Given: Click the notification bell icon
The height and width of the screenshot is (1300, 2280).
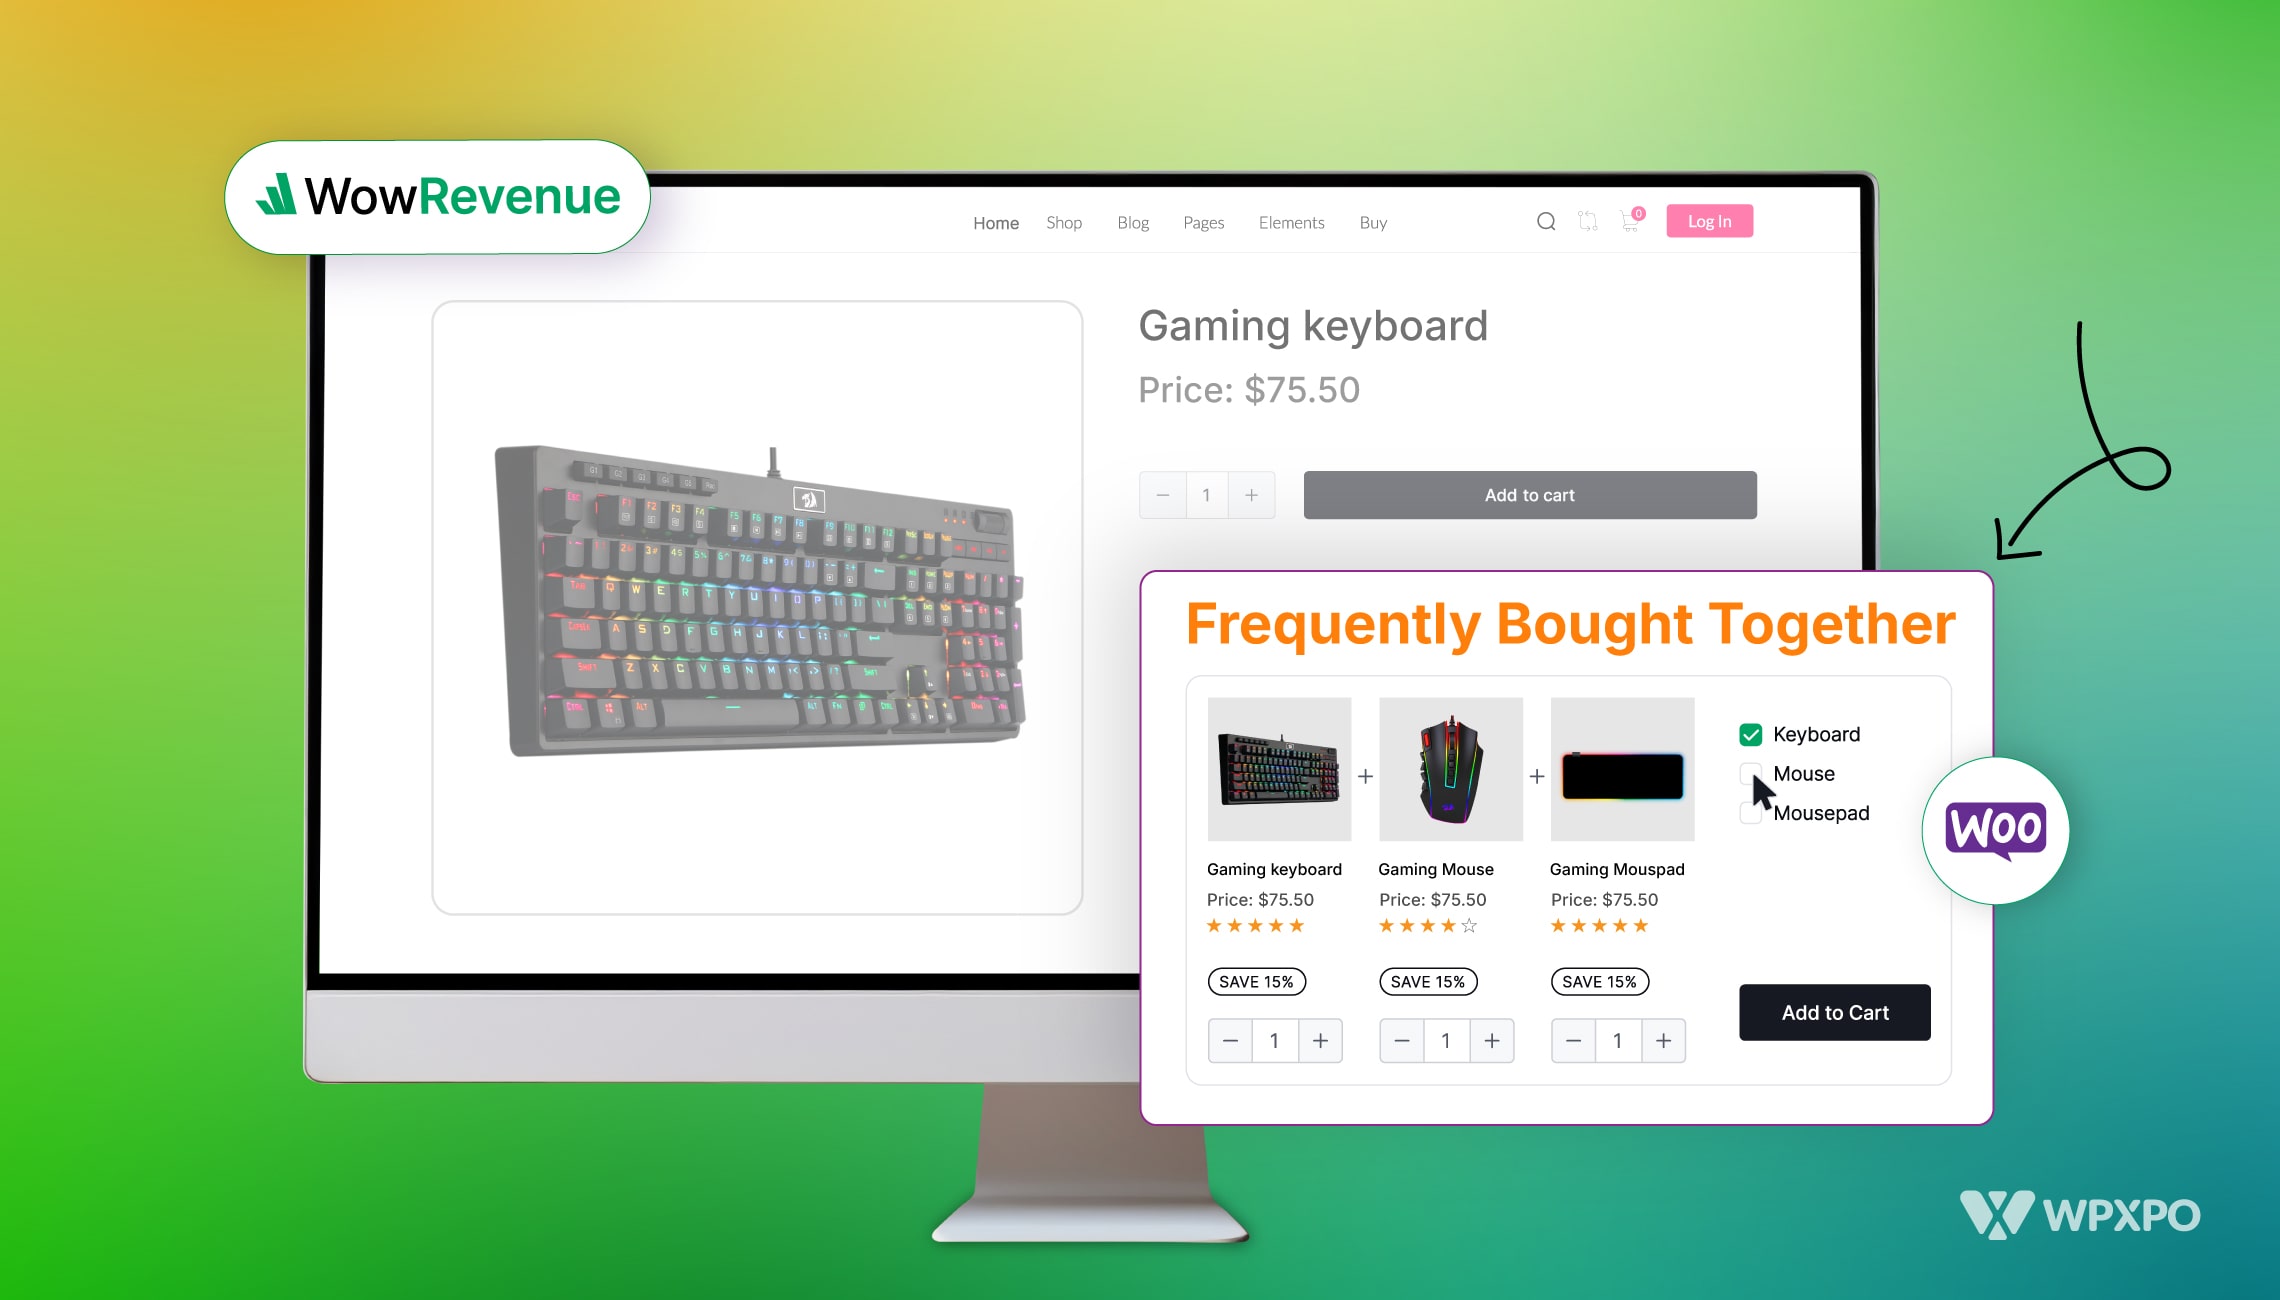Looking at the screenshot, I should tap(1629, 221).
